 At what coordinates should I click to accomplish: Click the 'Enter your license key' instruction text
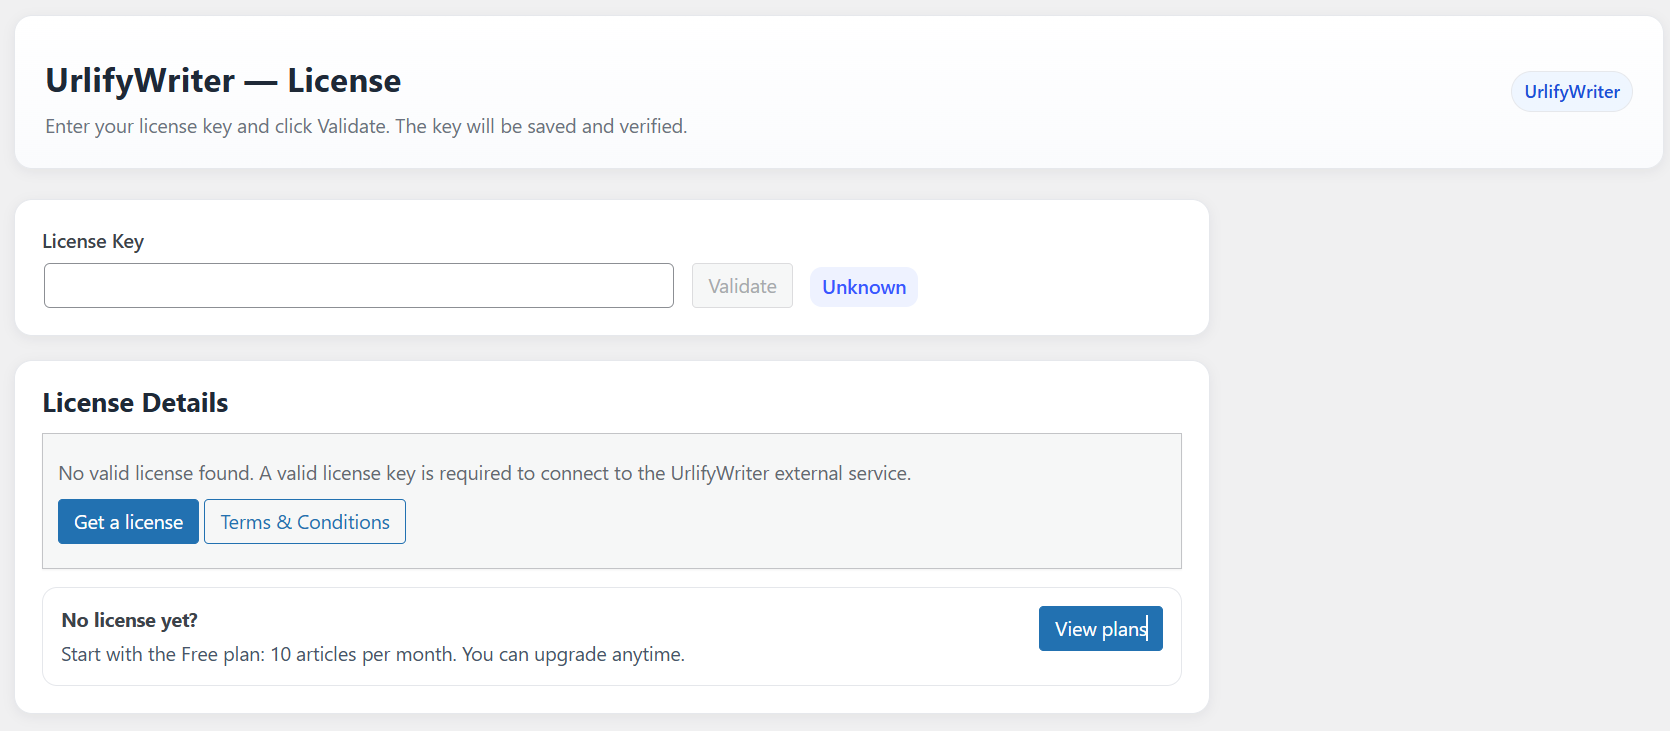(x=366, y=126)
